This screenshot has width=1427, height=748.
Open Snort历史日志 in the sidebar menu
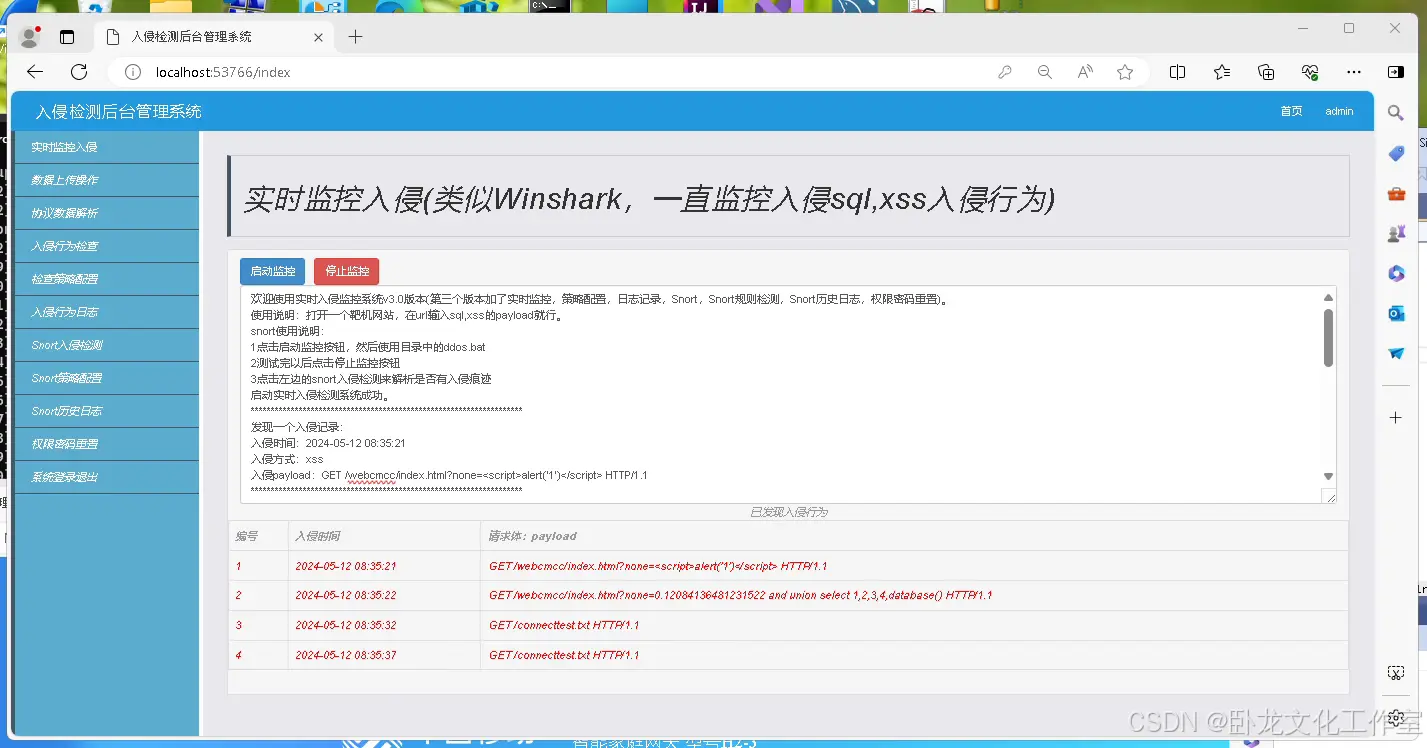coord(106,411)
